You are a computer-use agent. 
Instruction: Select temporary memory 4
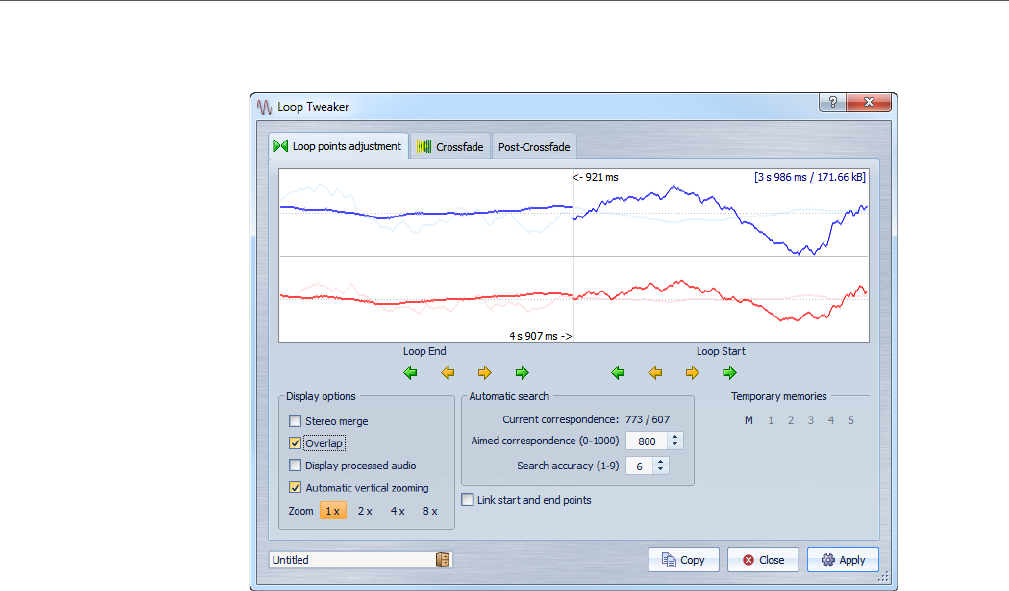(831, 420)
